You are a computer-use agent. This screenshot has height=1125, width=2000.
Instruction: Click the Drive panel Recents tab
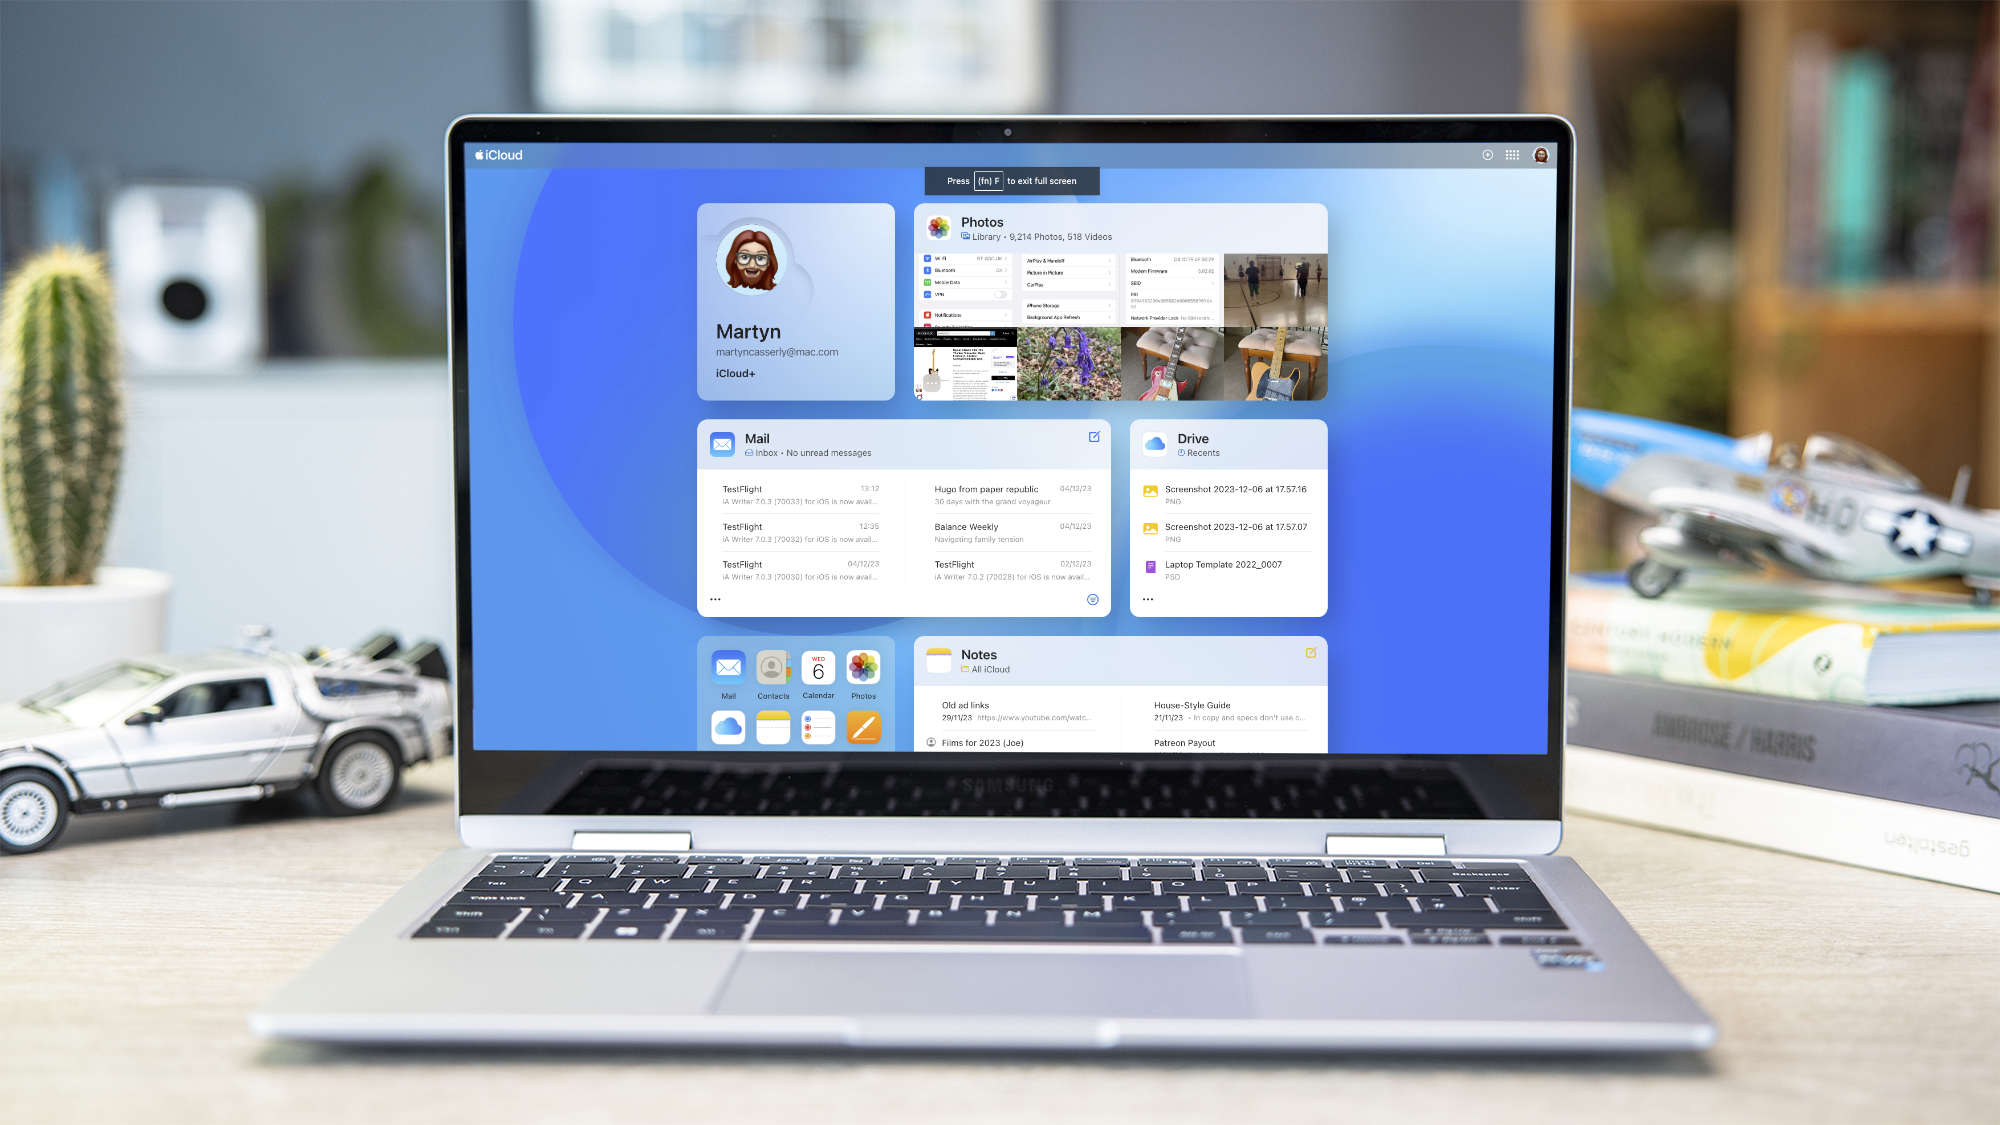point(1199,452)
